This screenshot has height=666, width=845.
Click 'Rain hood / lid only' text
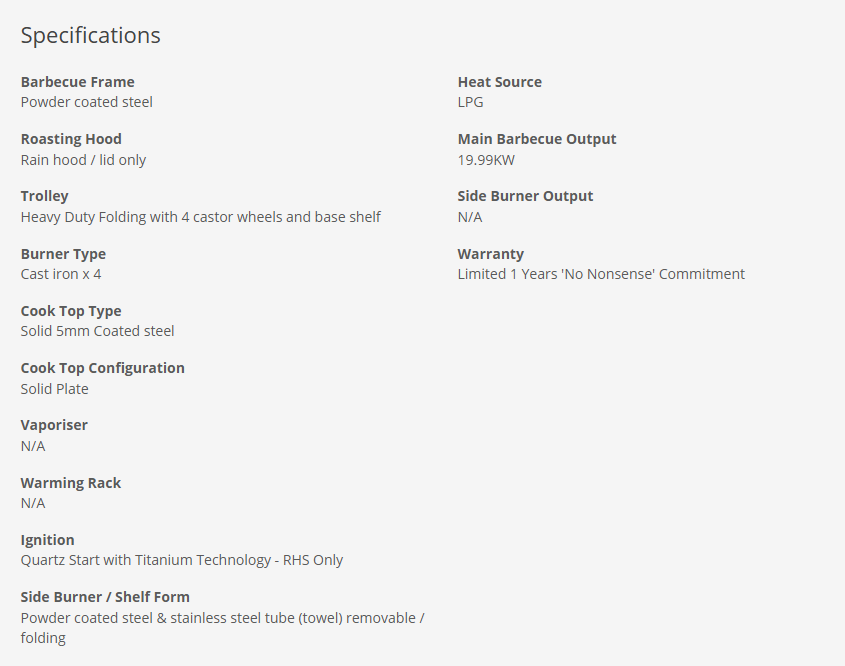83,160
